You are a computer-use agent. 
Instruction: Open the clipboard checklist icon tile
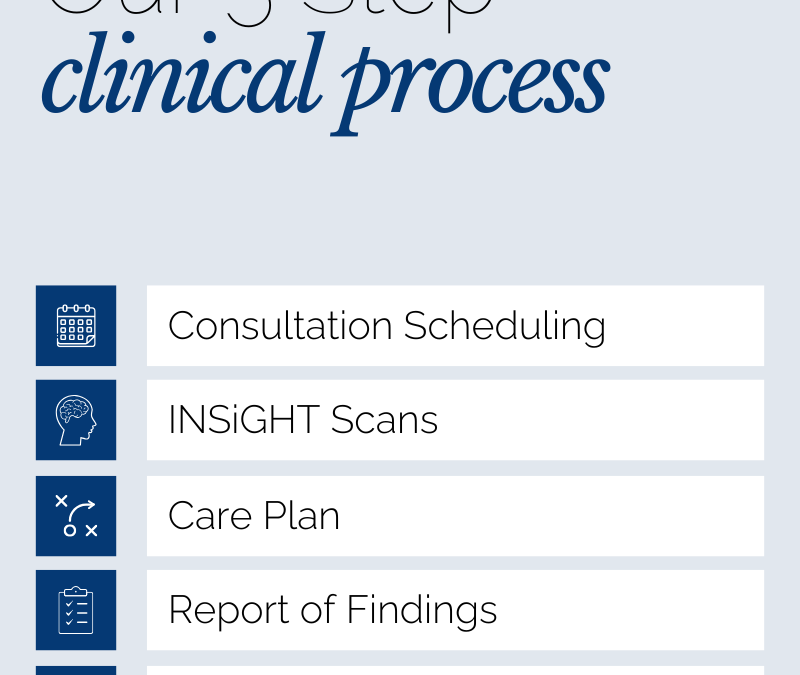click(x=76, y=610)
